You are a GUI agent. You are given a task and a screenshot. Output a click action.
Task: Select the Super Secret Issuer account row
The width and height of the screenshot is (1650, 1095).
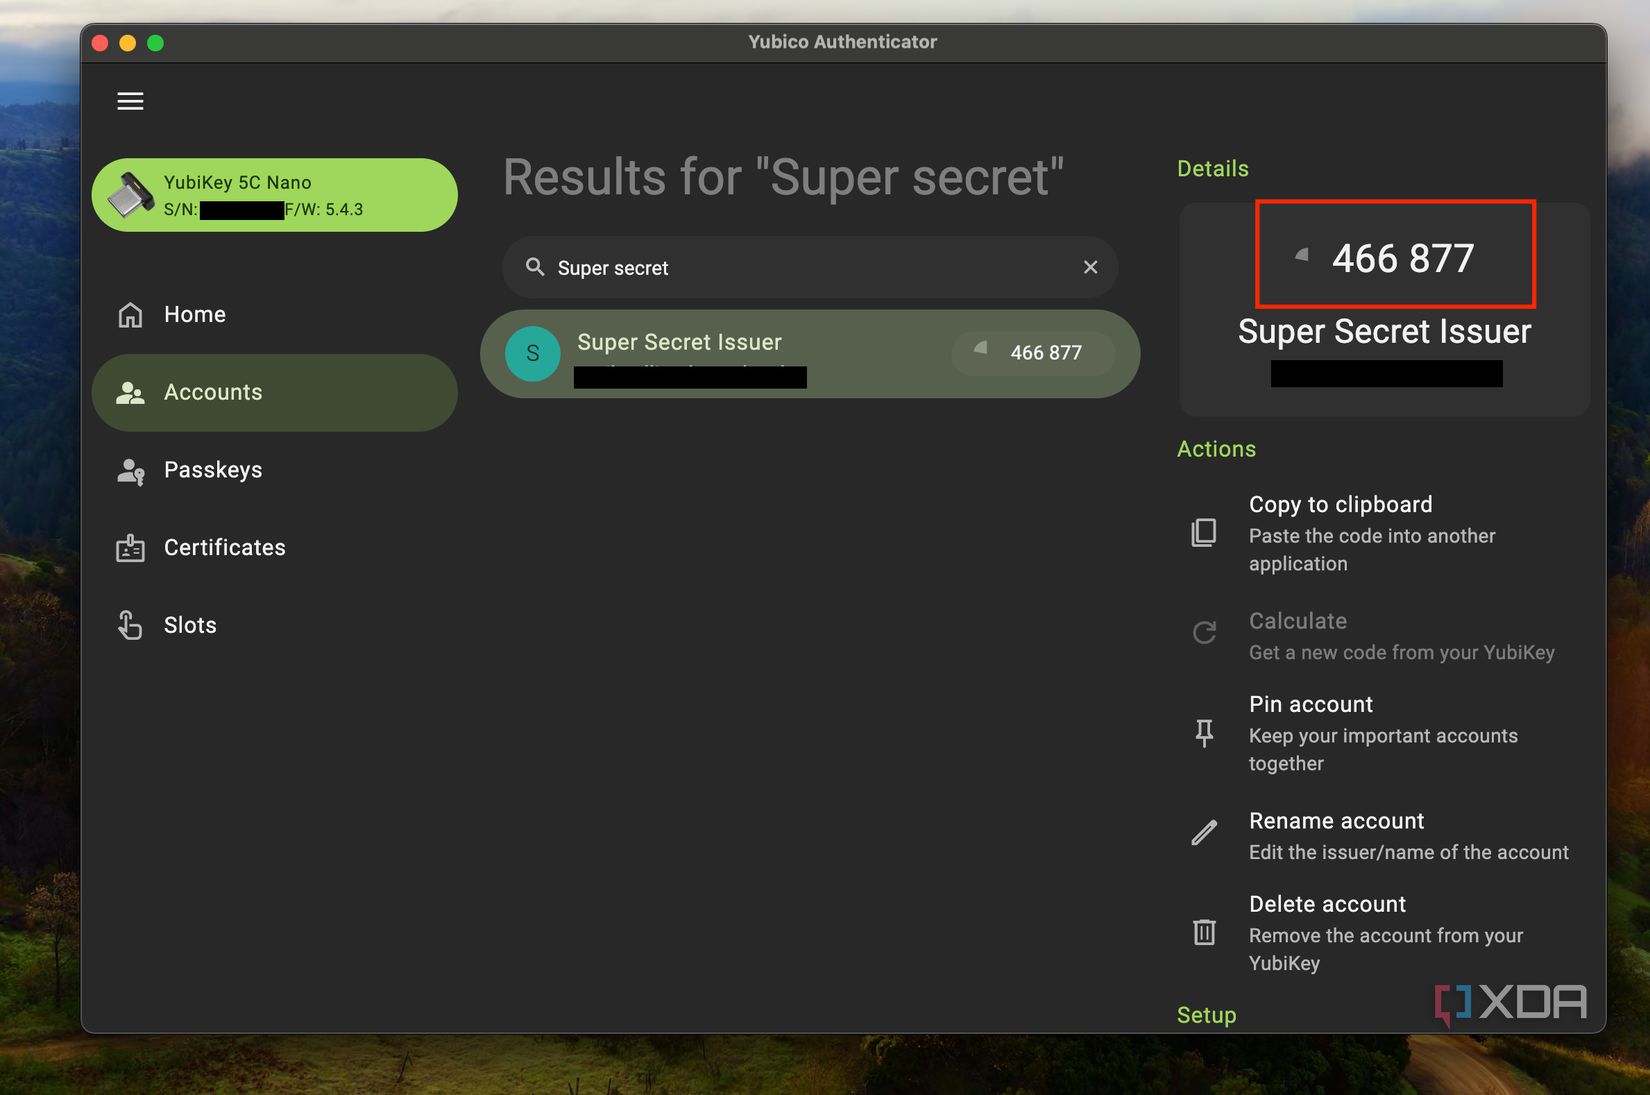coord(810,354)
